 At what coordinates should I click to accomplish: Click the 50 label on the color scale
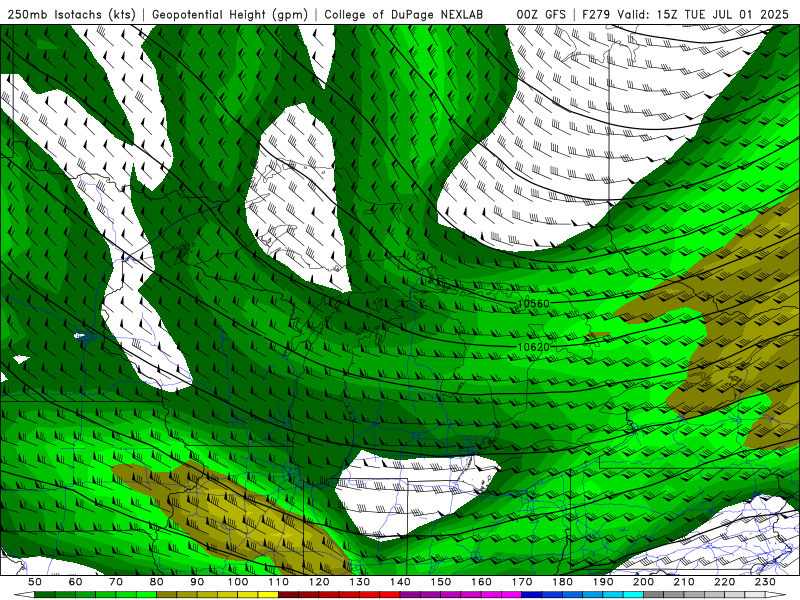(35, 582)
